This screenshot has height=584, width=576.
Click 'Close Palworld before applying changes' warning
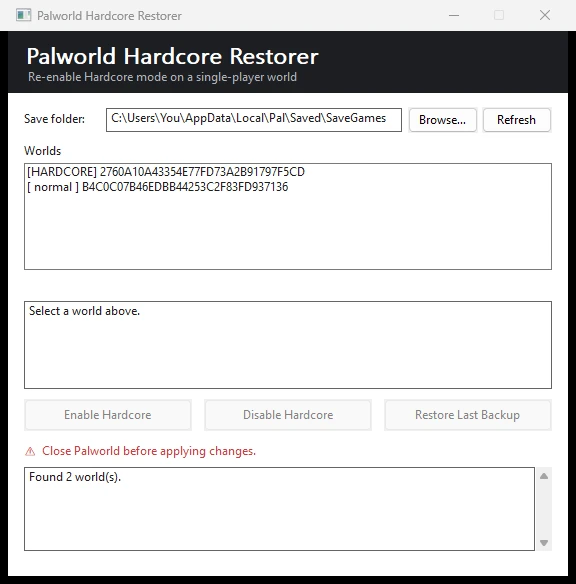(149, 451)
